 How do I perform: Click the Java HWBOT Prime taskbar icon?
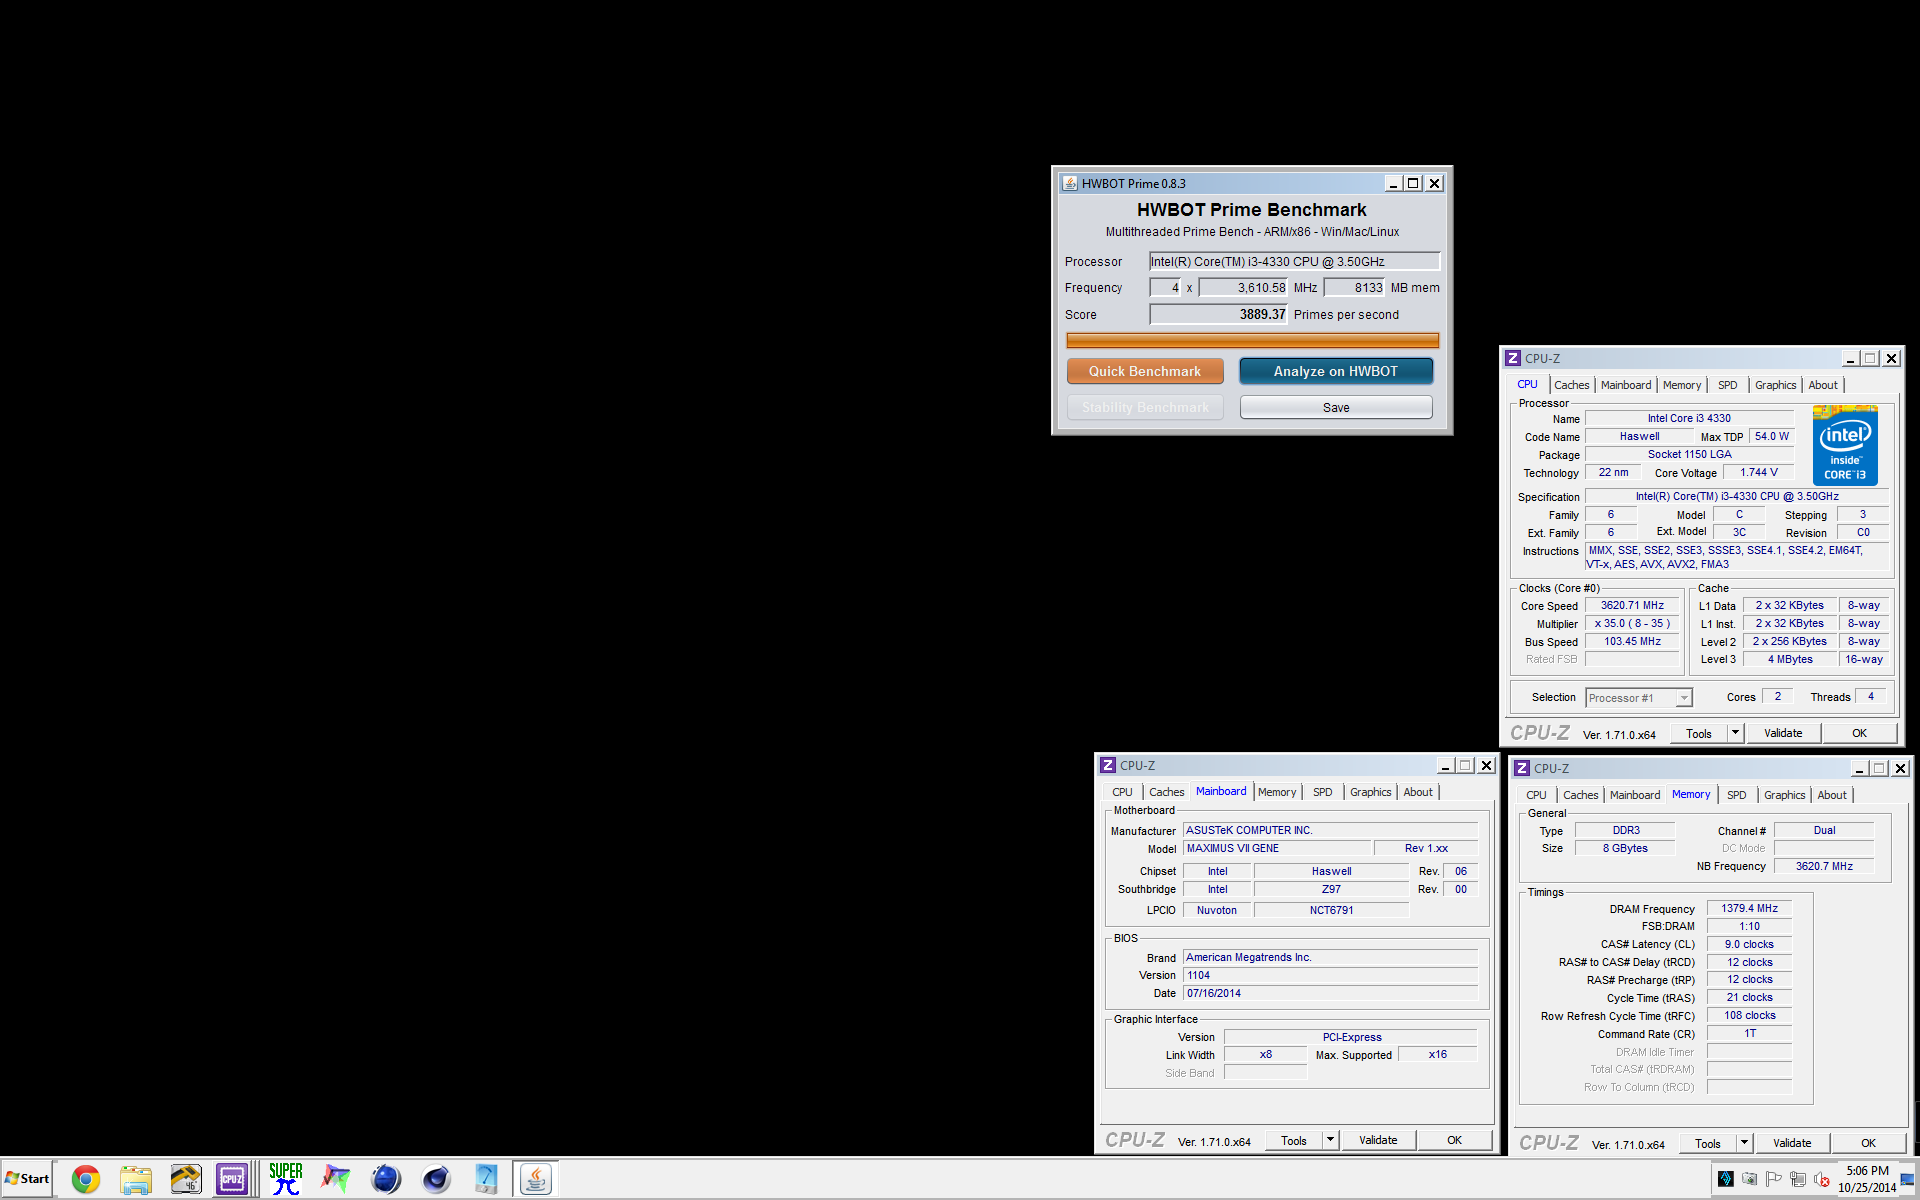(536, 1180)
